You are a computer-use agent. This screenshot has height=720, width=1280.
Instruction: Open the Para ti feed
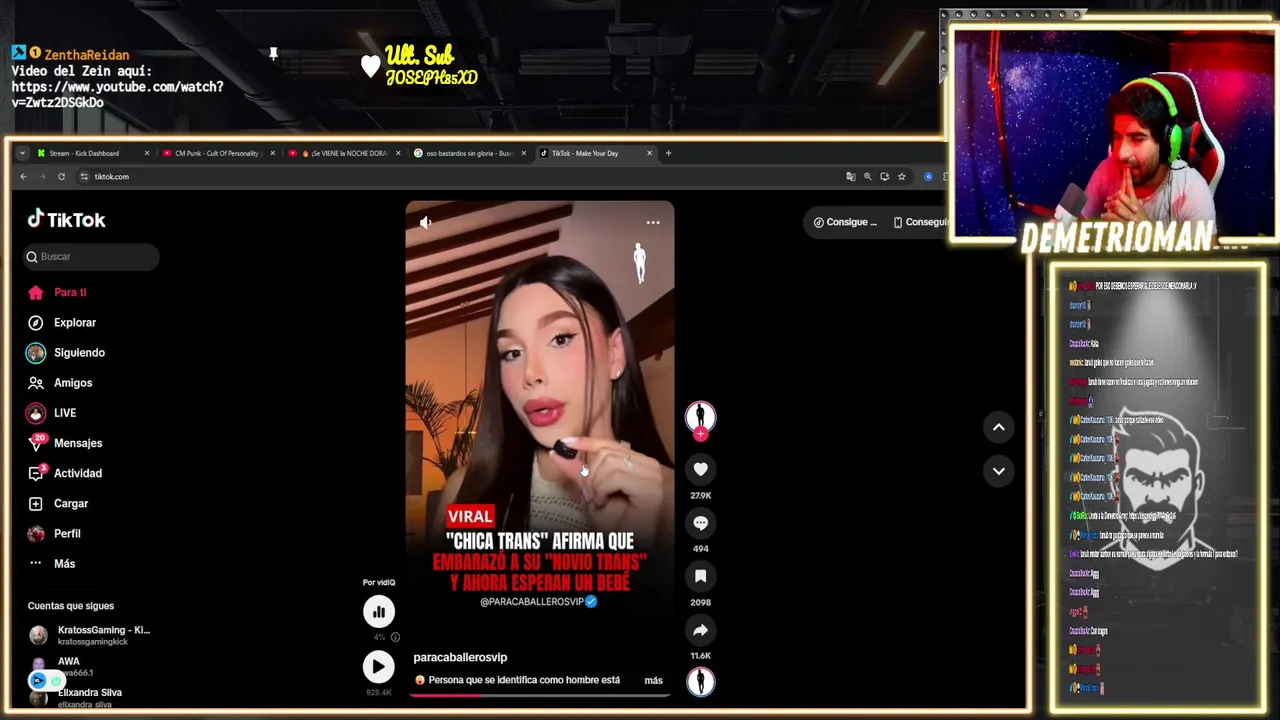(70, 292)
